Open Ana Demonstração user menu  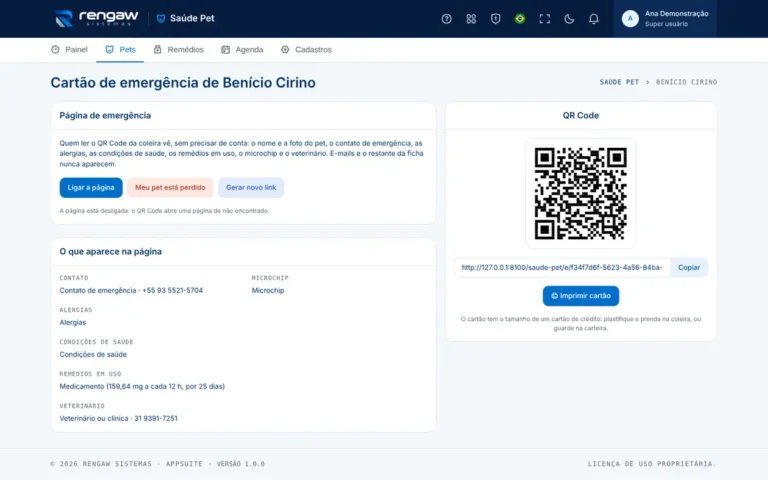[665, 19]
